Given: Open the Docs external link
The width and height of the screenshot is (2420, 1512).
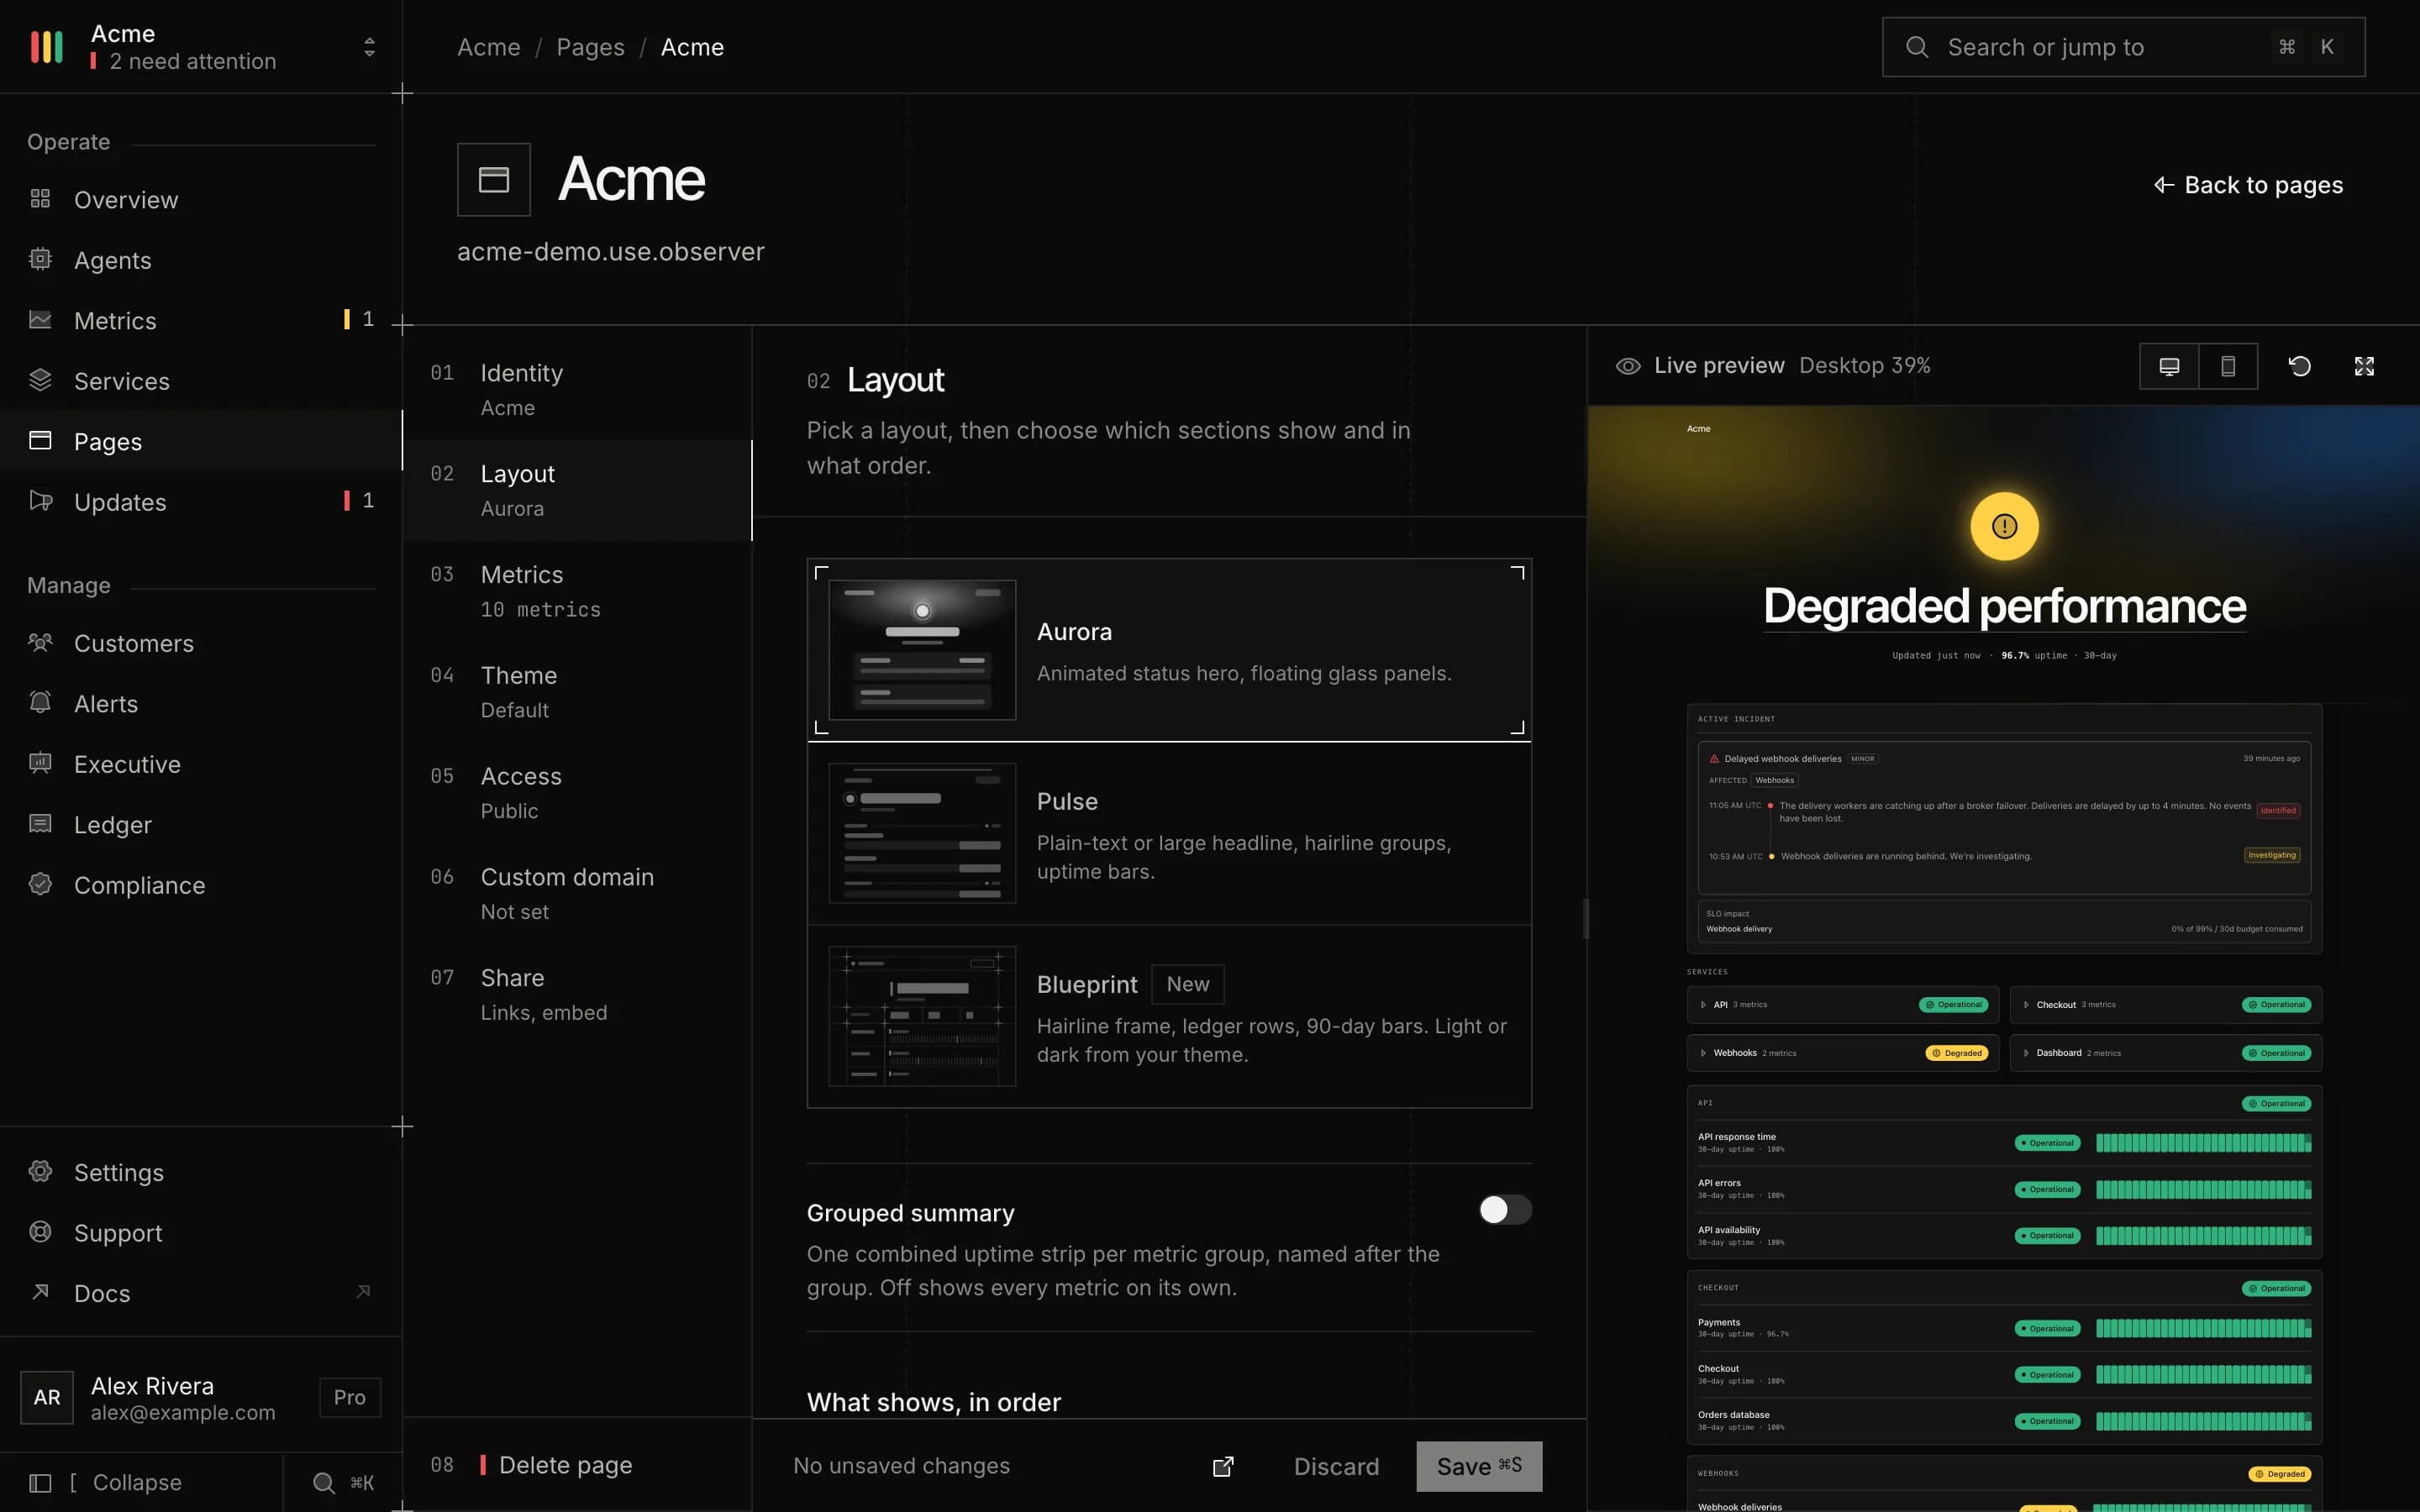Looking at the screenshot, I should point(201,1293).
